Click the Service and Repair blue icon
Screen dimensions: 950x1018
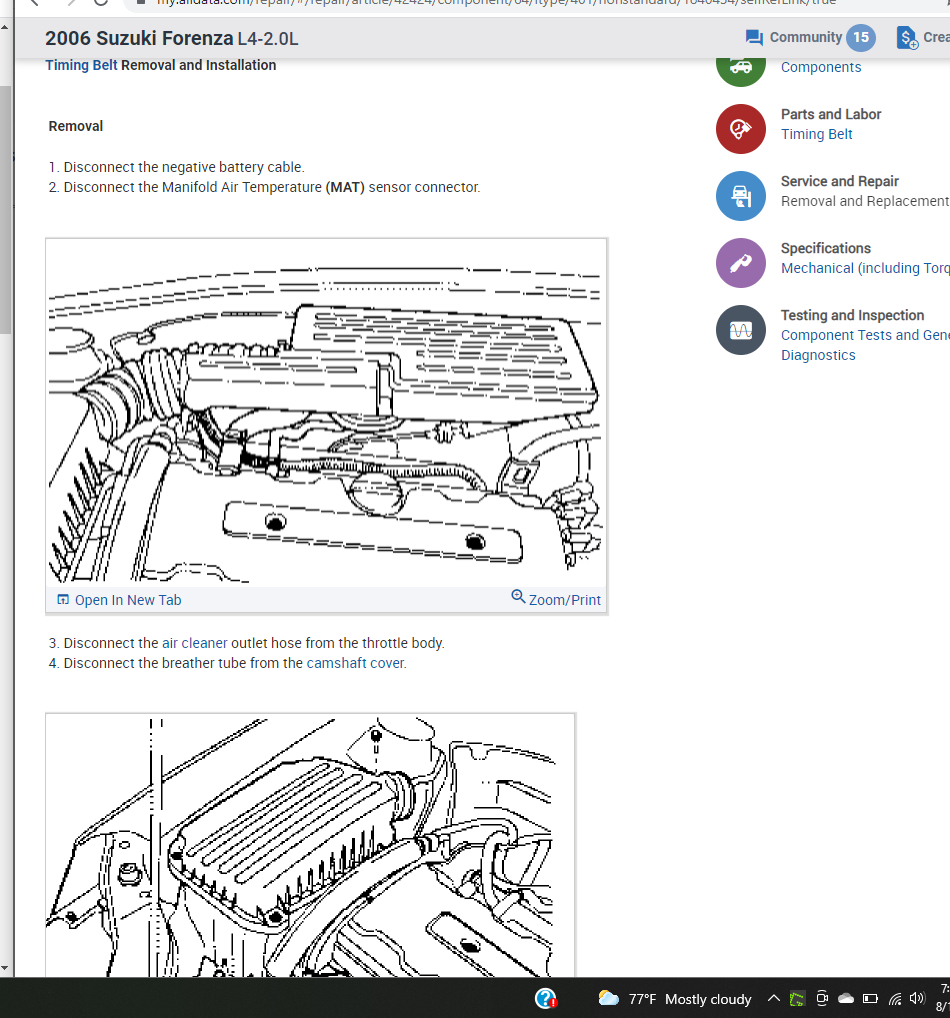pos(741,195)
